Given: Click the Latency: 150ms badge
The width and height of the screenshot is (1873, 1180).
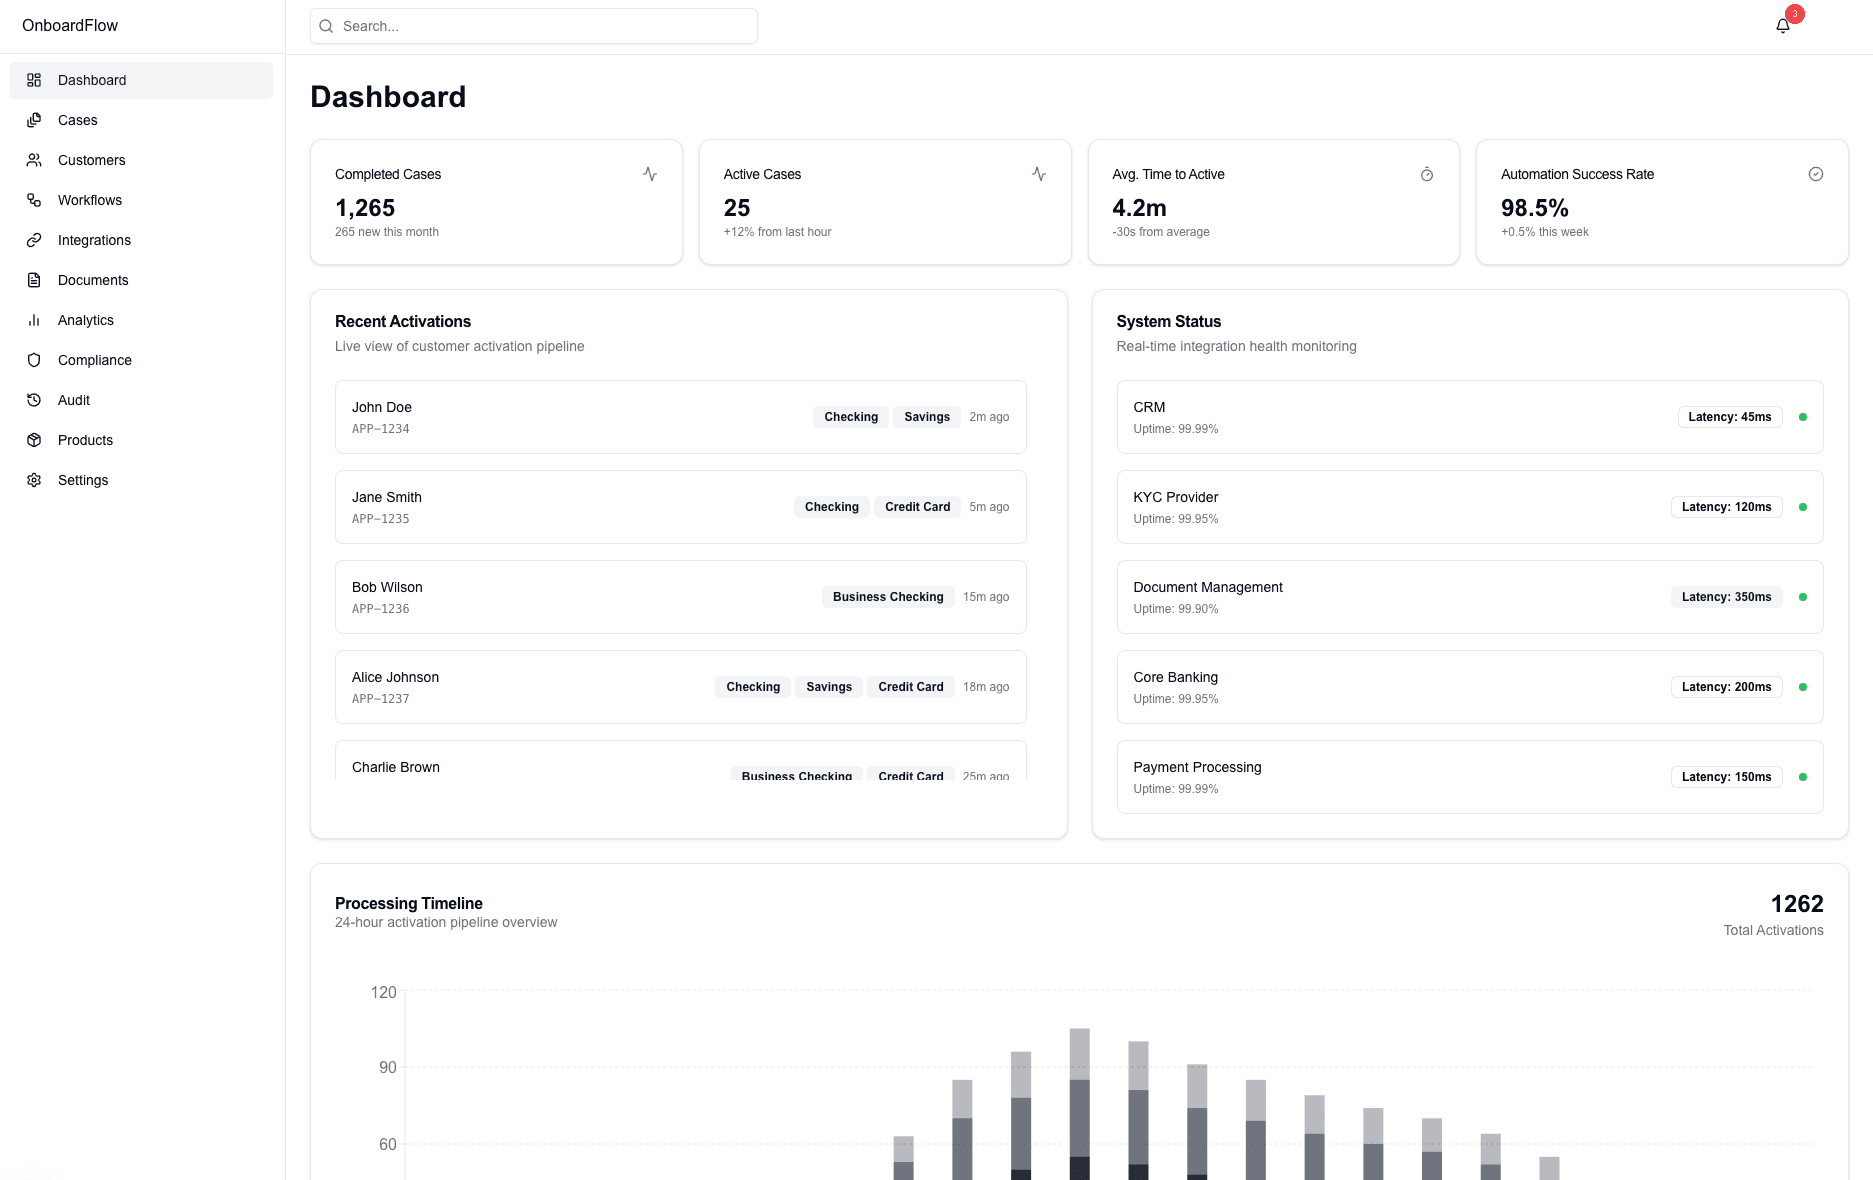Looking at the screenshot, I should [x=1727, y=777].
